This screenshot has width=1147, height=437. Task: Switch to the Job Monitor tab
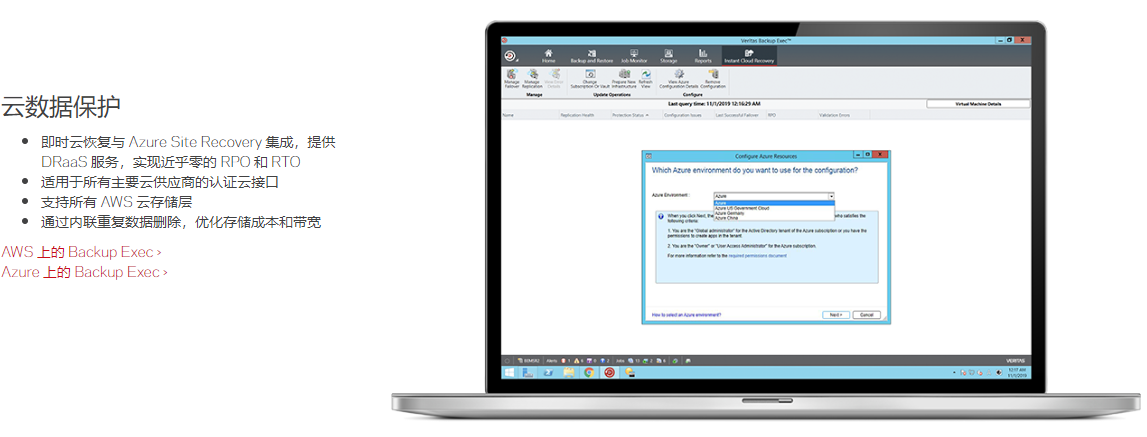[633, 56]
